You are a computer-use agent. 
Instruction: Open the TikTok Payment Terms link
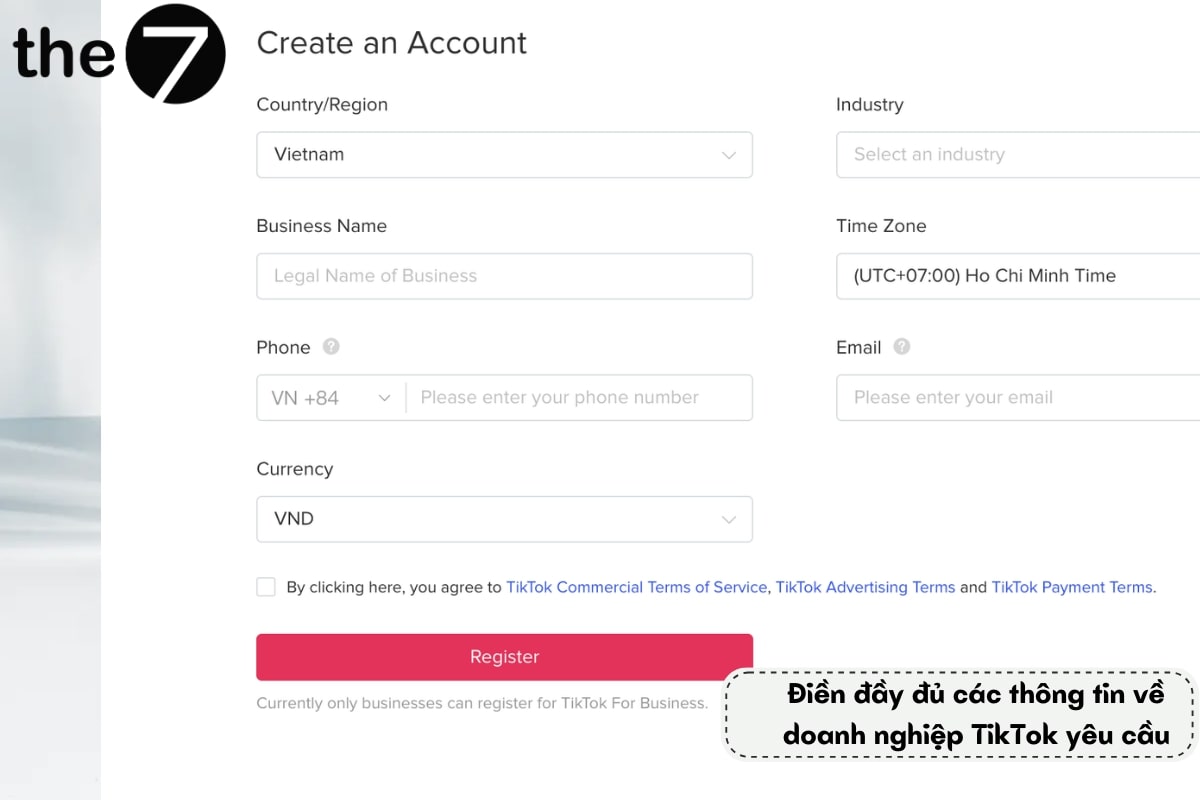pyautogui.click(x=1072, y=587)
